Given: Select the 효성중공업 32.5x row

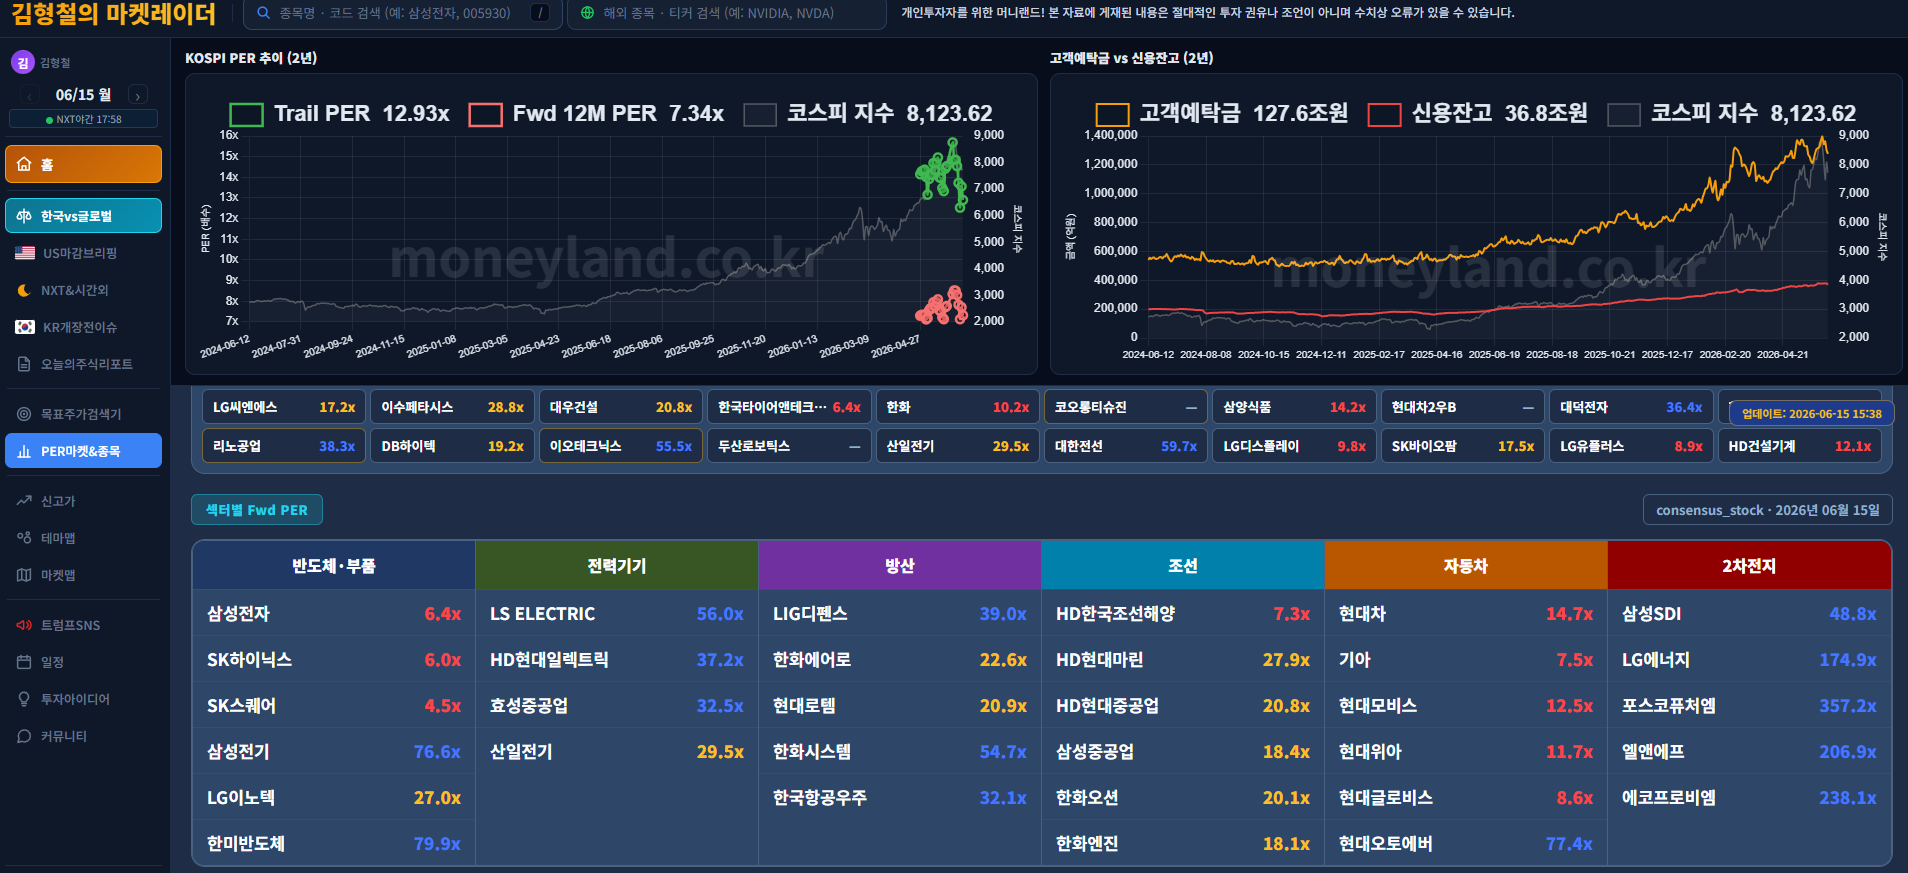Looking at the screenshot, I should [617, 706].
